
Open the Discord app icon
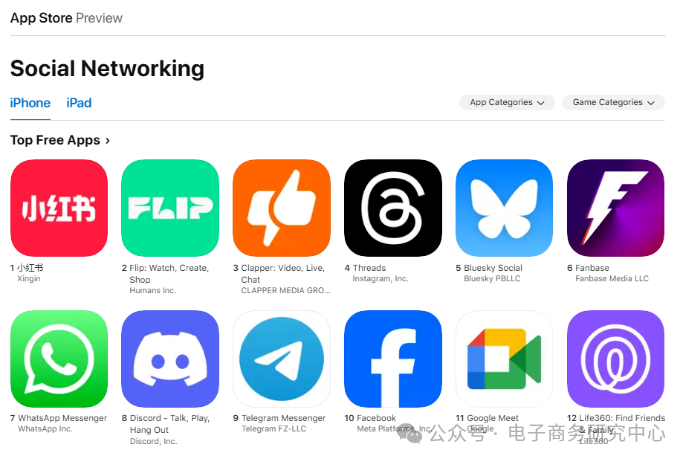[170, 359]
